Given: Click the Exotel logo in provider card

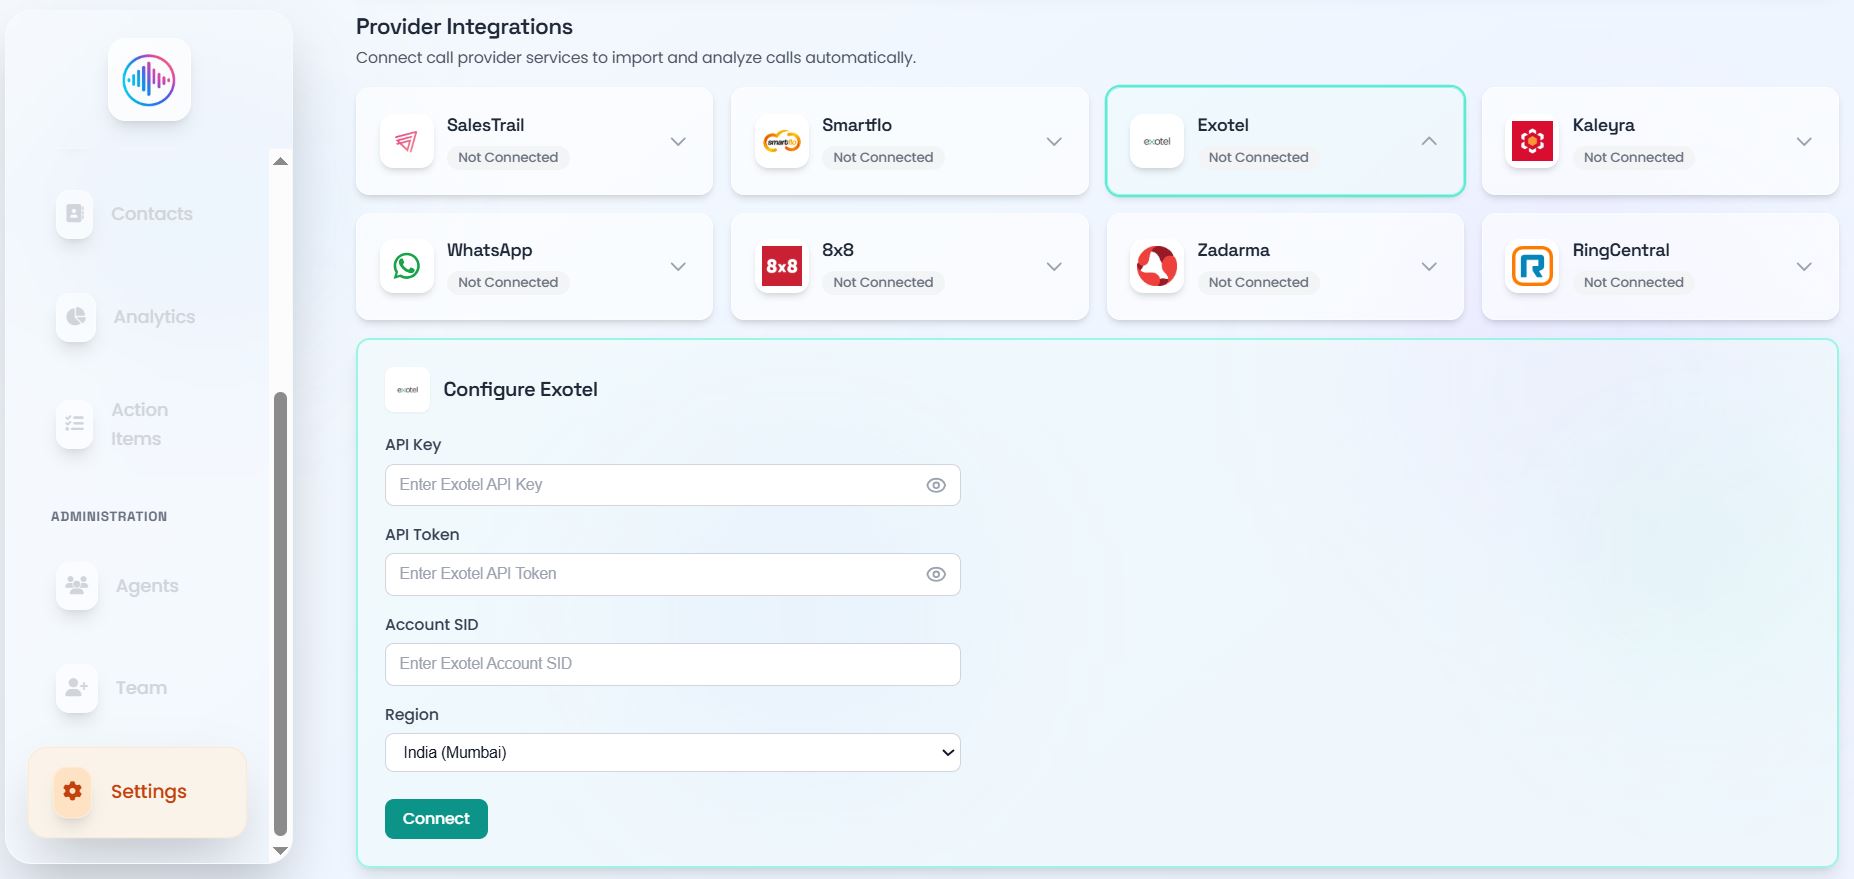Looking at the screenshot, I should tap(1157, 141).
